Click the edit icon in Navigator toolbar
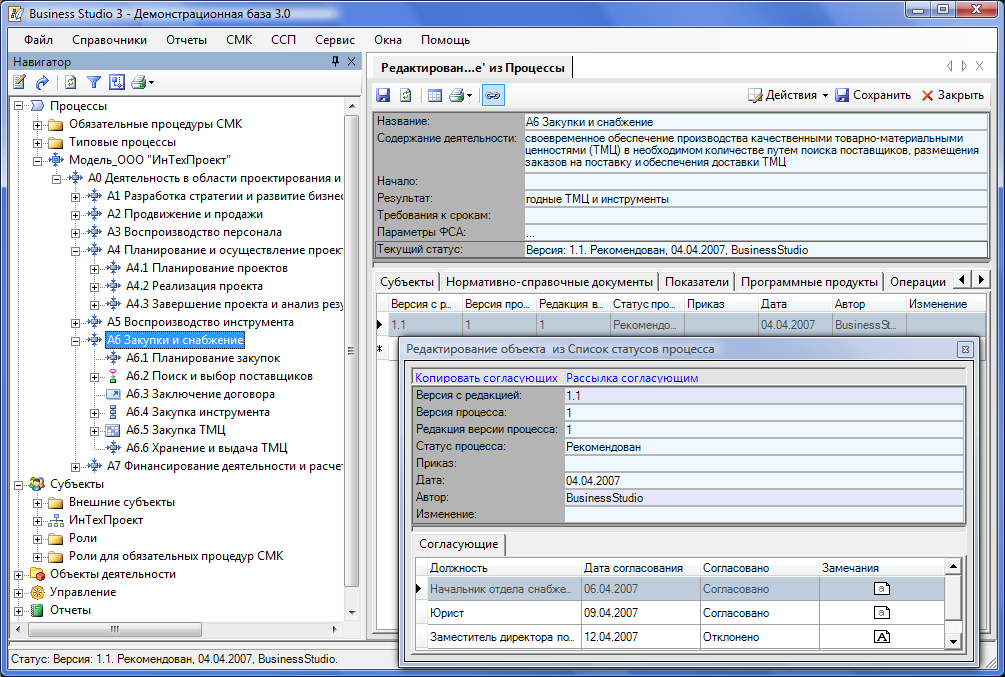This screenshot has width=1005, height=677. pyautogui.click(x=19, y=83)
